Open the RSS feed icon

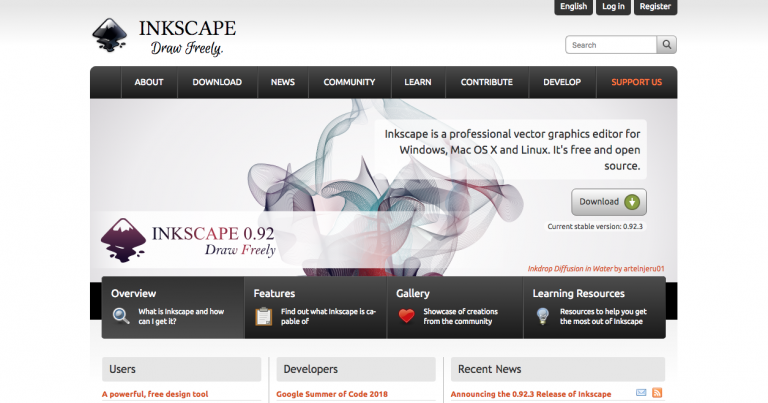coord(657,393)
